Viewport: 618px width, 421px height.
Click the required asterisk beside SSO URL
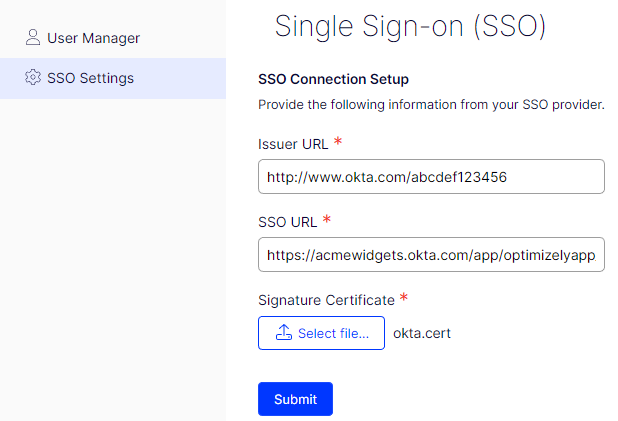327,221
